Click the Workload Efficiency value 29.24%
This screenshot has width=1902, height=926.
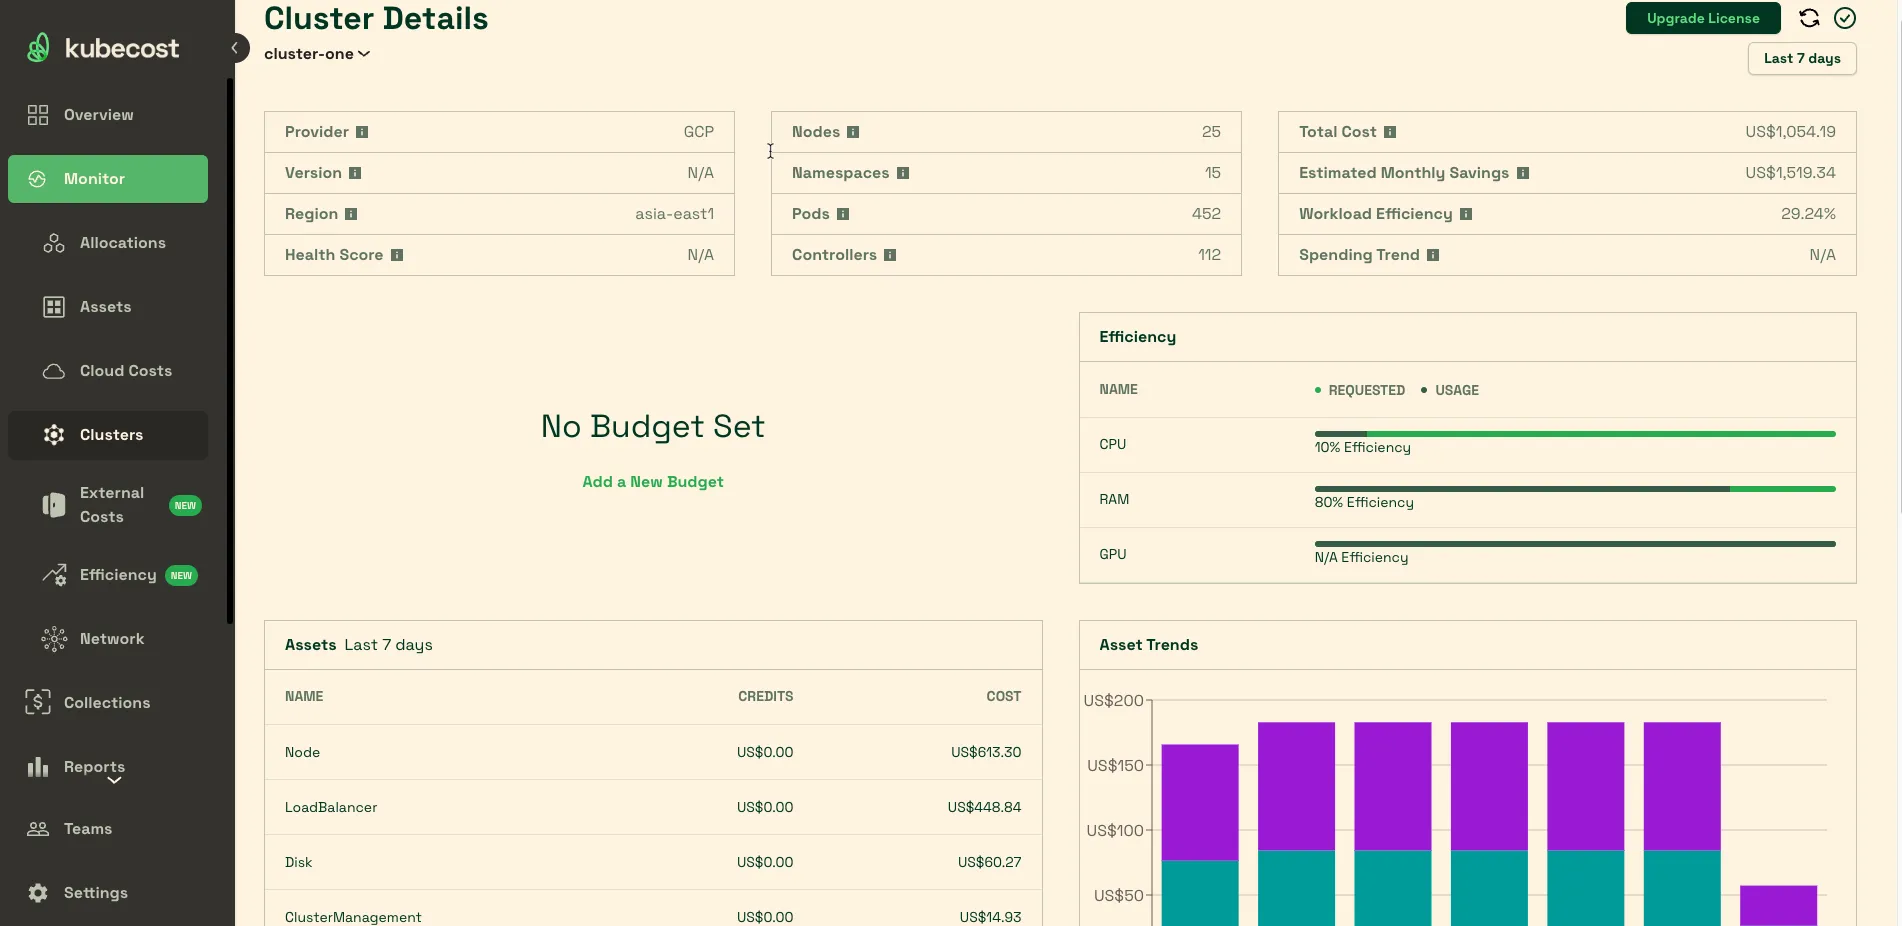click(x=1808, y=214)
